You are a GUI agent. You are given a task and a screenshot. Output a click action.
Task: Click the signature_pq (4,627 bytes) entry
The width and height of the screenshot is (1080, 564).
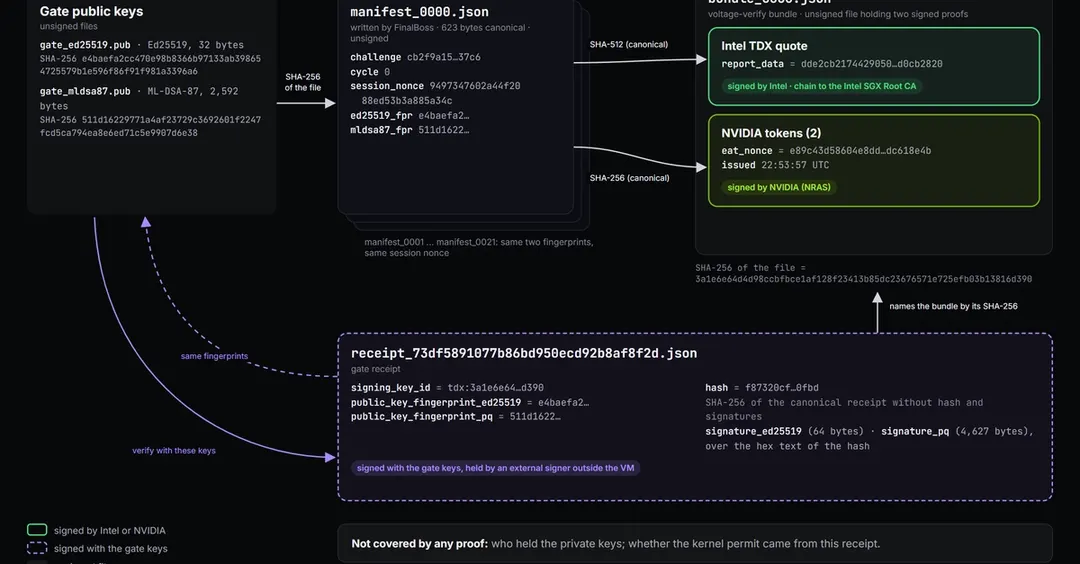coord(957,431)
